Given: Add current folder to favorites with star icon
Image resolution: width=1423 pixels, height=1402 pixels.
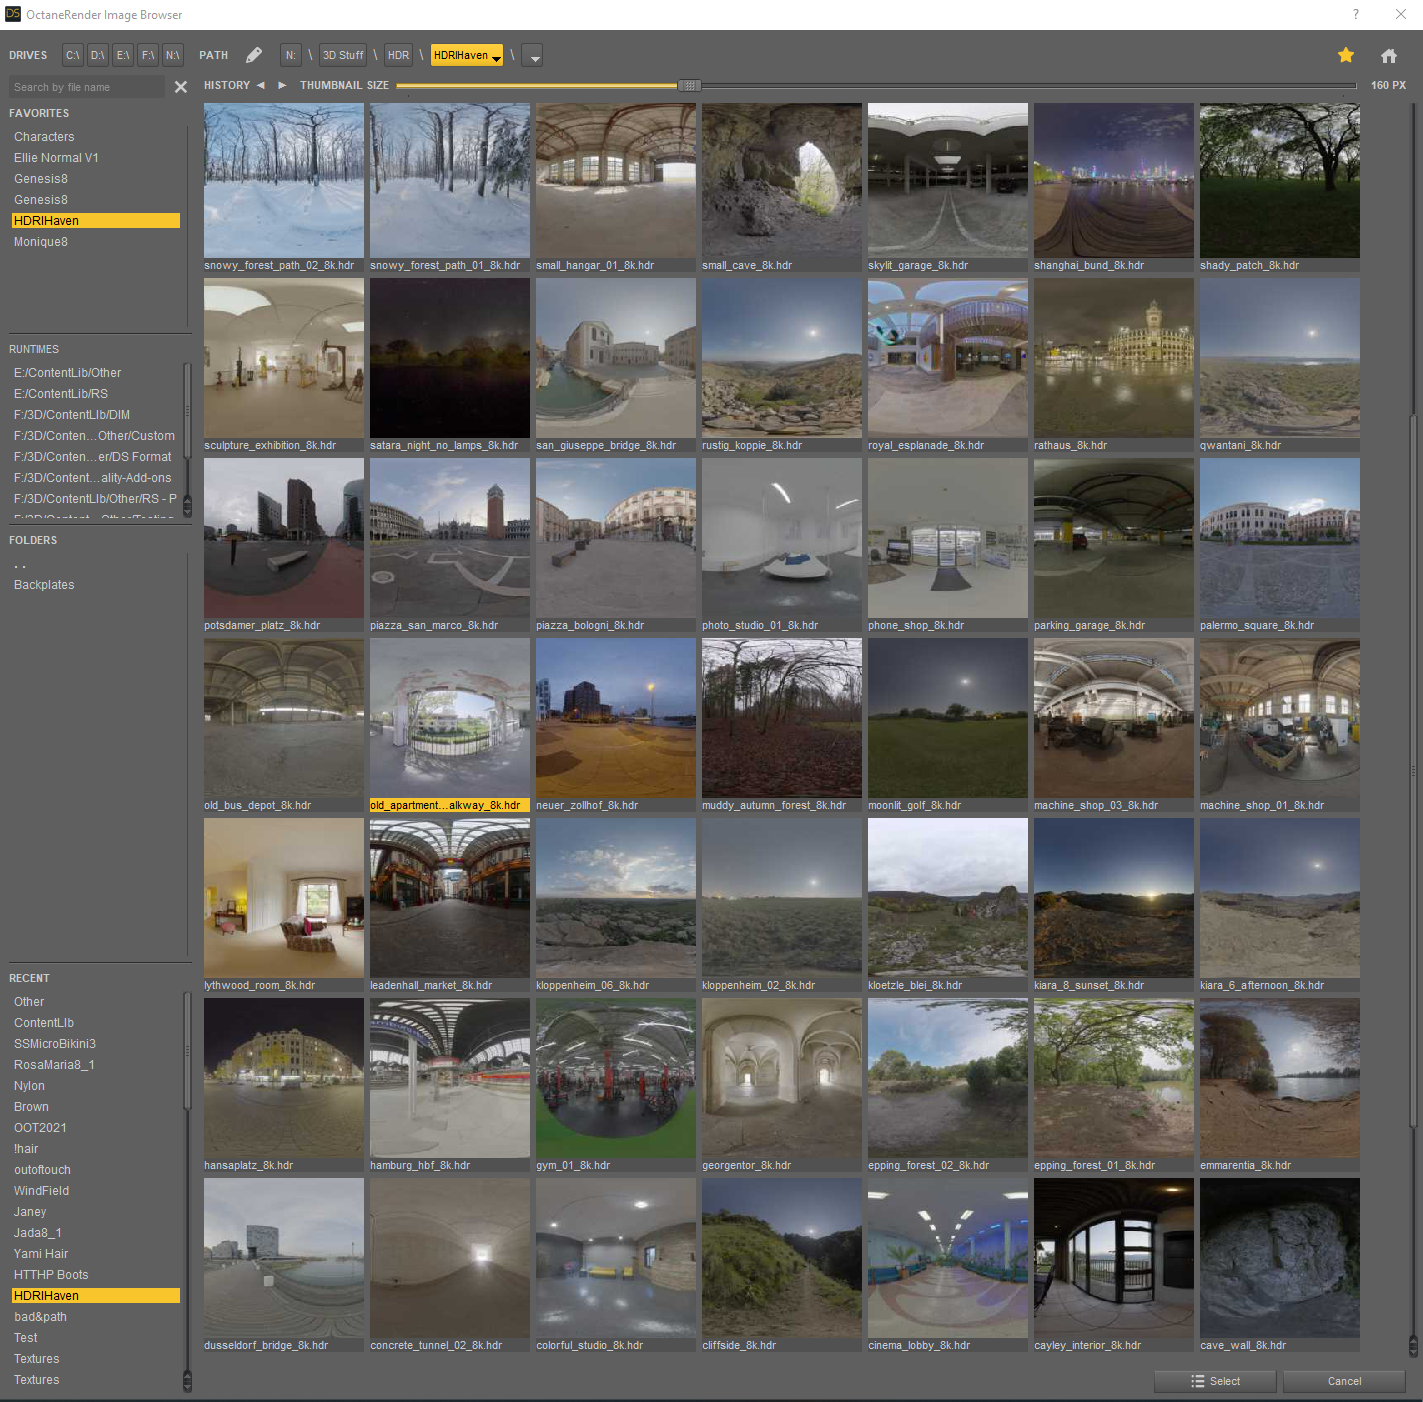Looking at the screenshot, I should [x=1346, y=55].
